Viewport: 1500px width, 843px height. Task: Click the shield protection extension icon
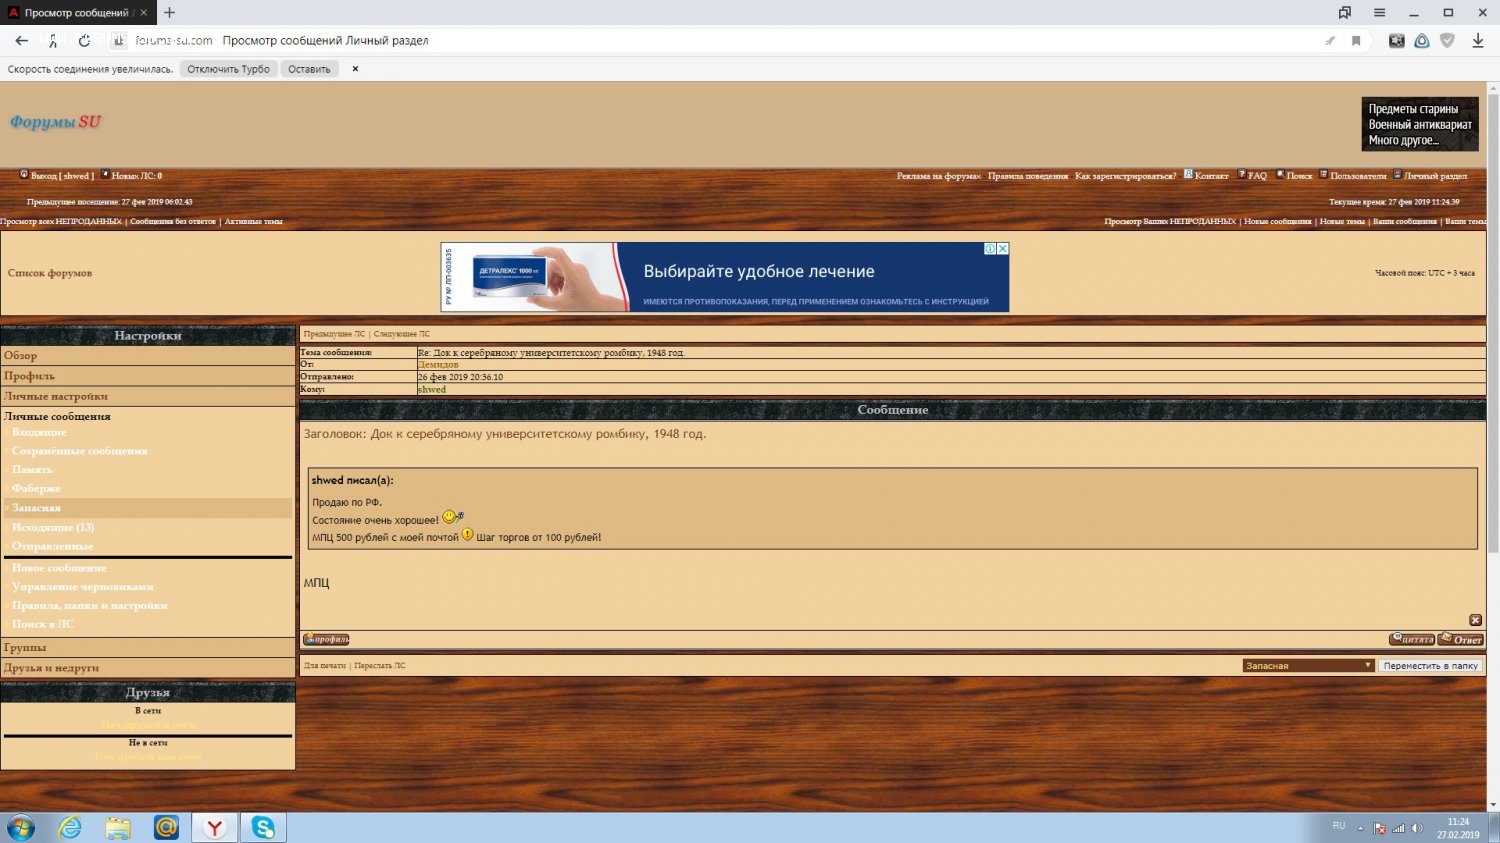(x=1447, y=41)
